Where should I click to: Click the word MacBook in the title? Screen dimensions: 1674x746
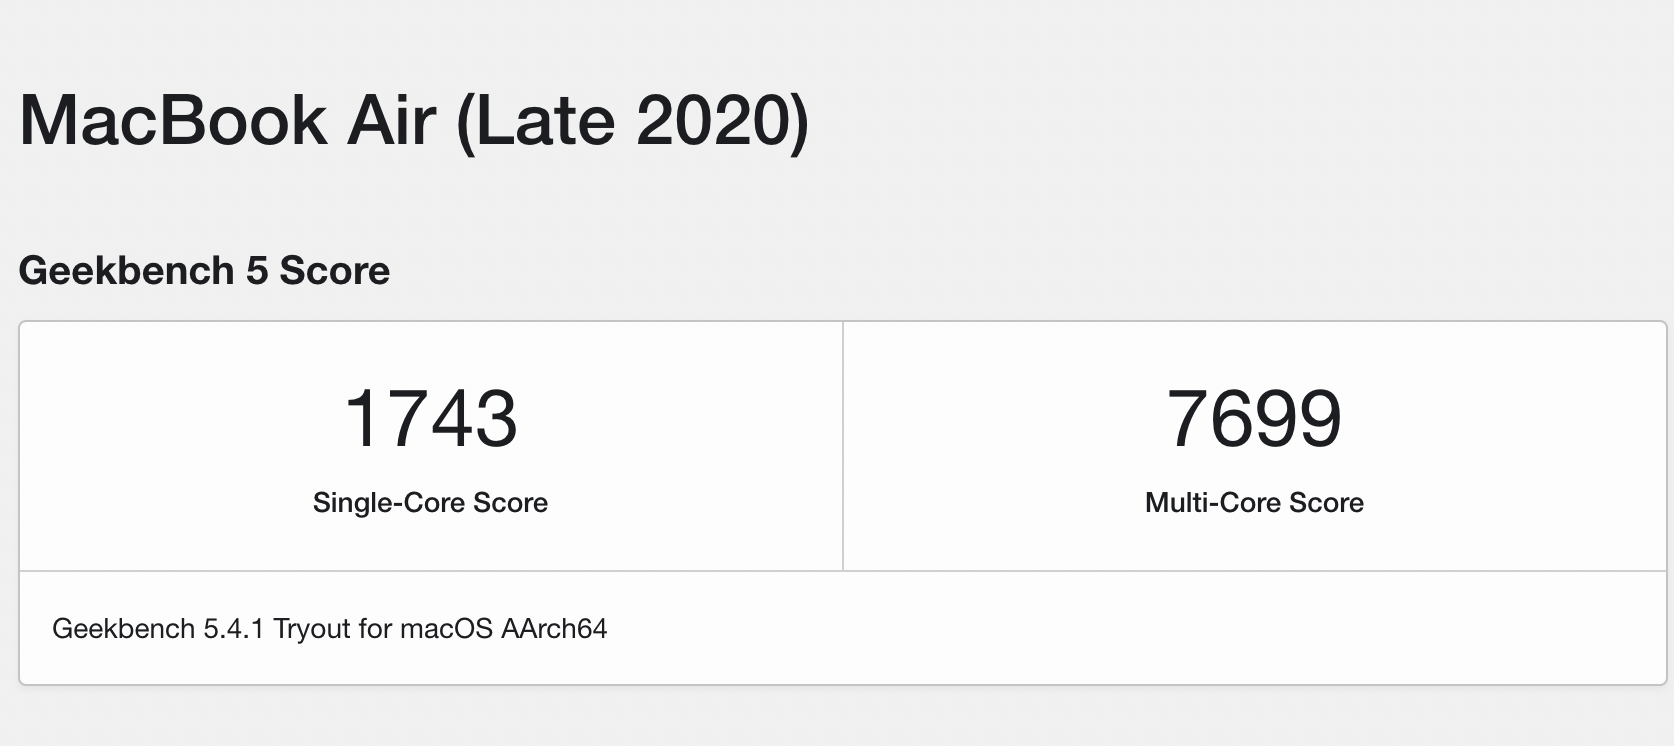tap(173, 122)
